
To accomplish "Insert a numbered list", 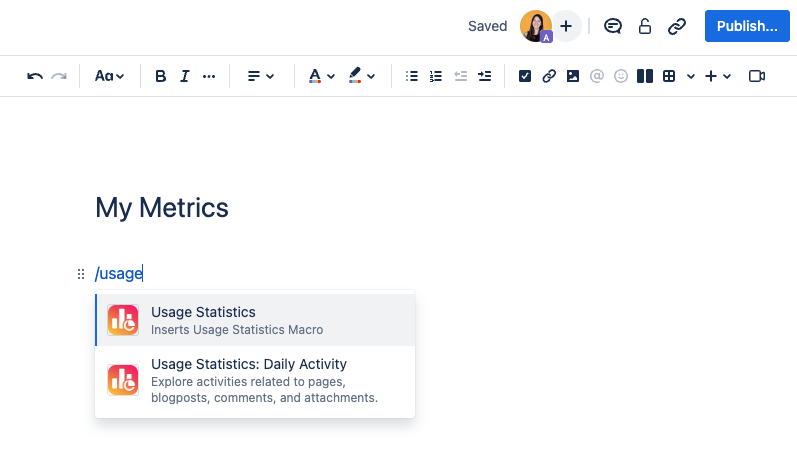I will 435,76.
